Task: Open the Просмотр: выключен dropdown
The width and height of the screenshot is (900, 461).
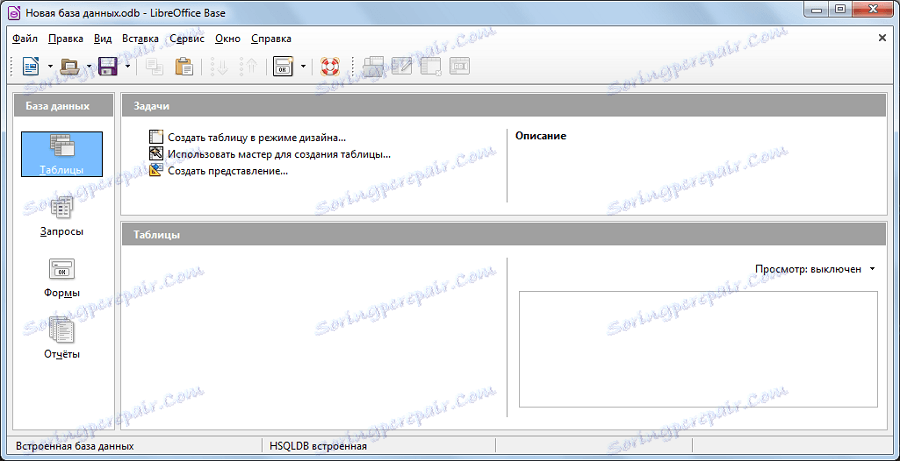Action: pos(815,269)
